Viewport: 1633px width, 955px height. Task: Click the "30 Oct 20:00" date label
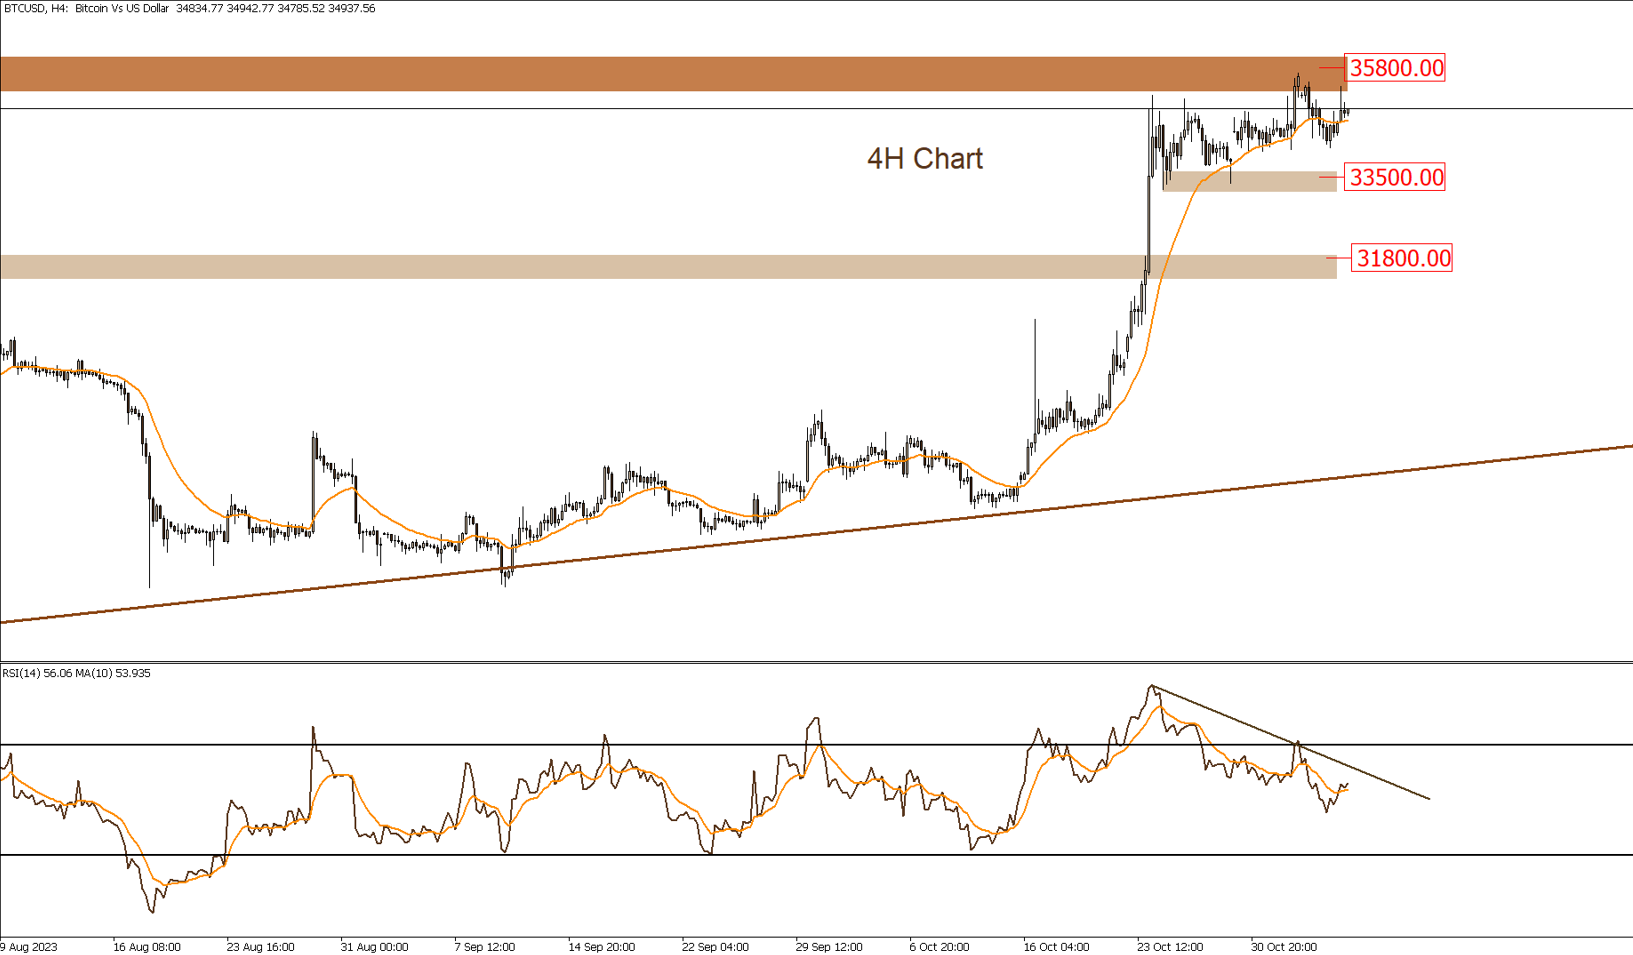1284,946
